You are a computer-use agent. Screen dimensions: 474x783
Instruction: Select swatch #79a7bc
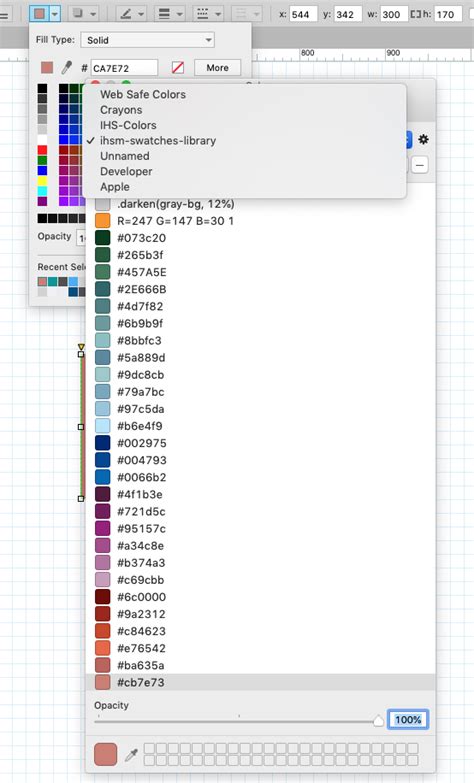pyautogui.click(x=260, y=392)
